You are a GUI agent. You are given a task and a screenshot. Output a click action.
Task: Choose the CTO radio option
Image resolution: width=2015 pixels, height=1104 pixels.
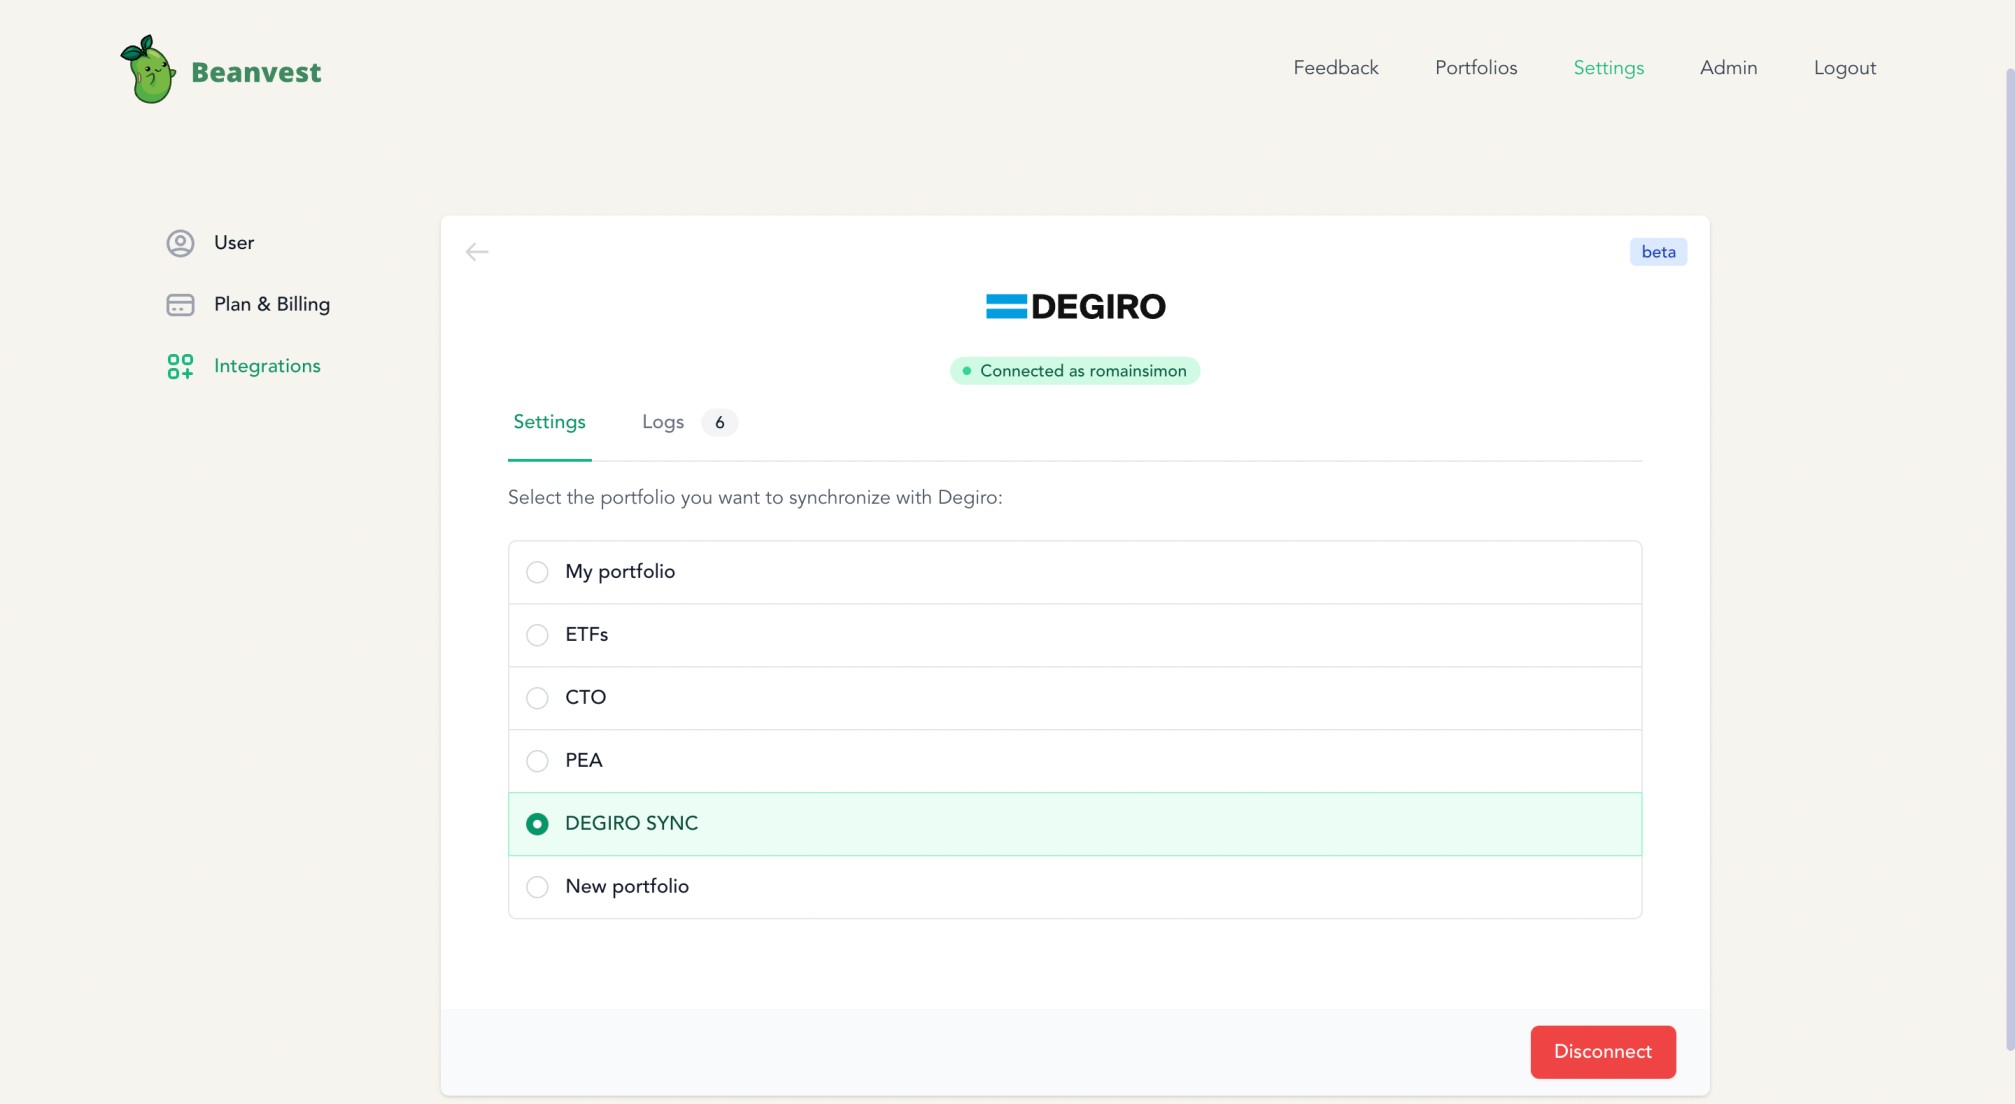(x=537, y=698)
